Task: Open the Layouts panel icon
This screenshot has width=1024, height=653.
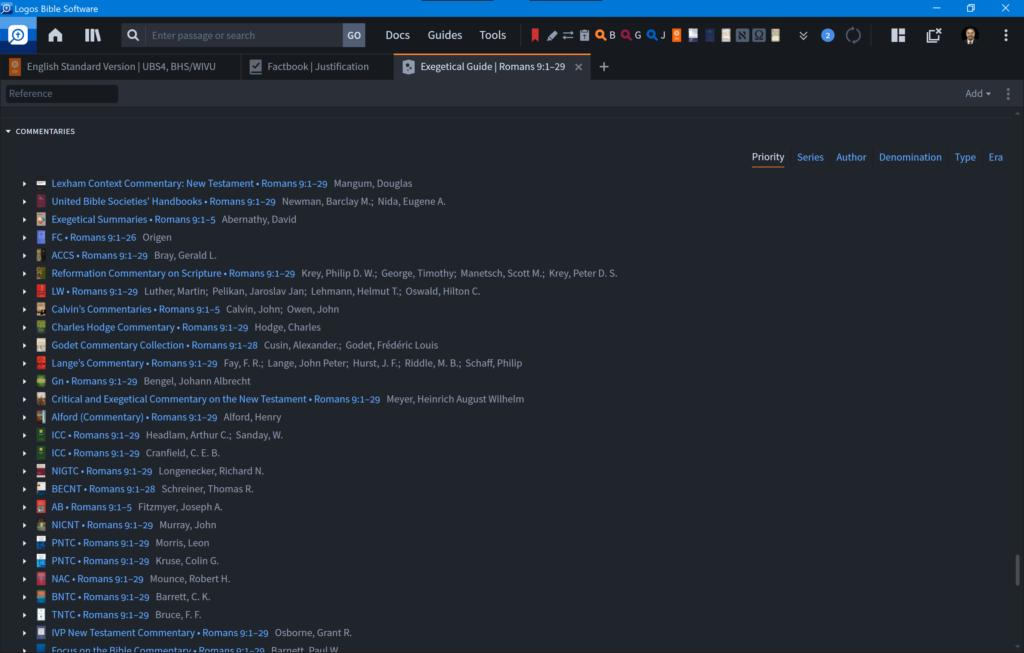Action: click(898, 35)
